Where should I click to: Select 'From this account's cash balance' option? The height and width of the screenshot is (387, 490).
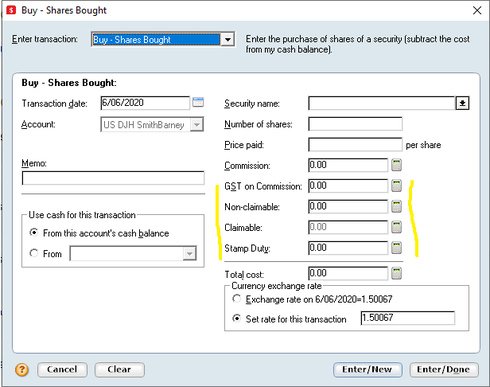[x=34, y=232]
